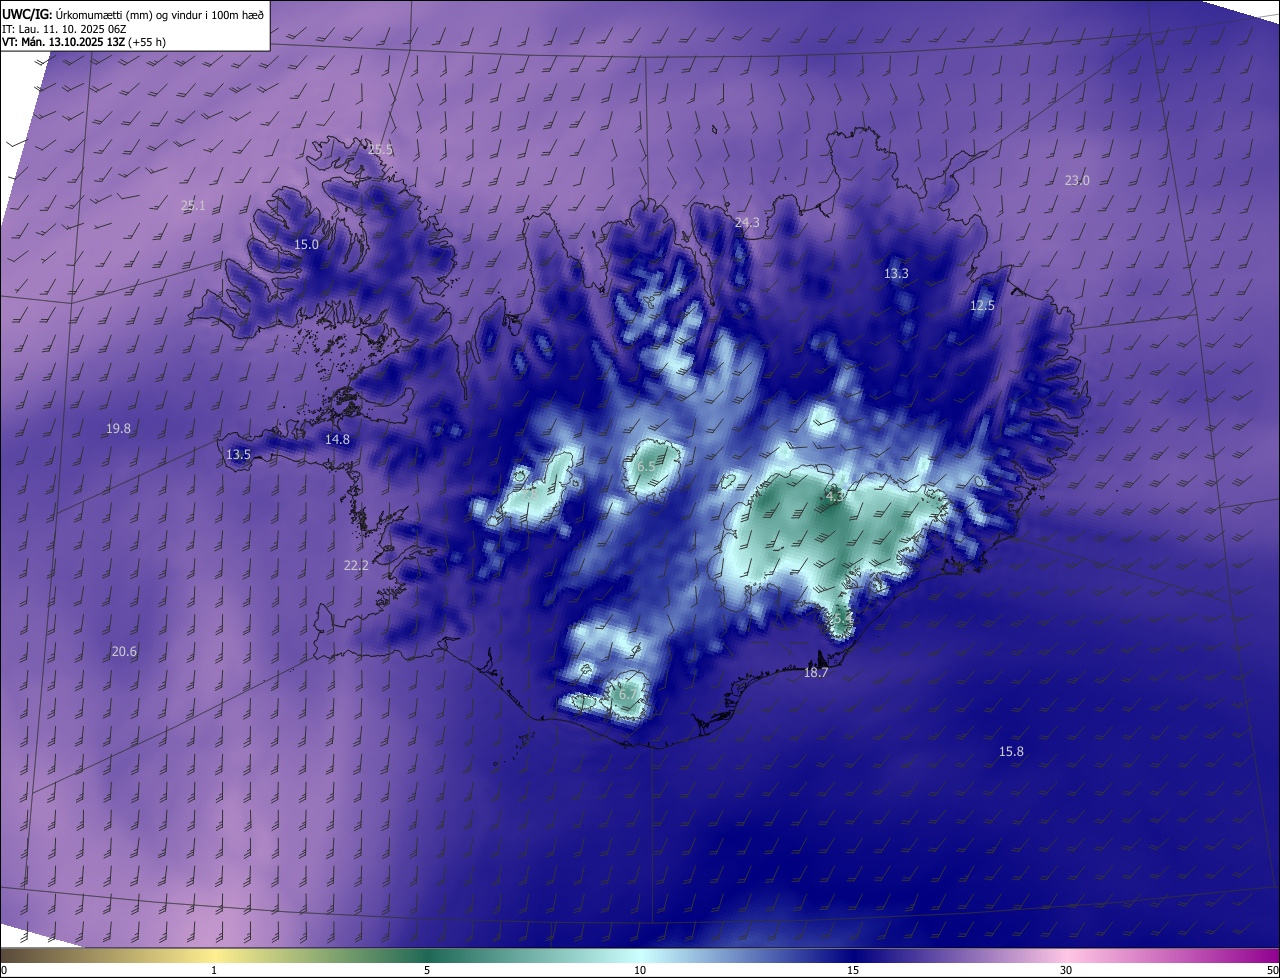Click the 6.5 value on the central glacier
Screen dimensions: 1280x978
(646, 467)
